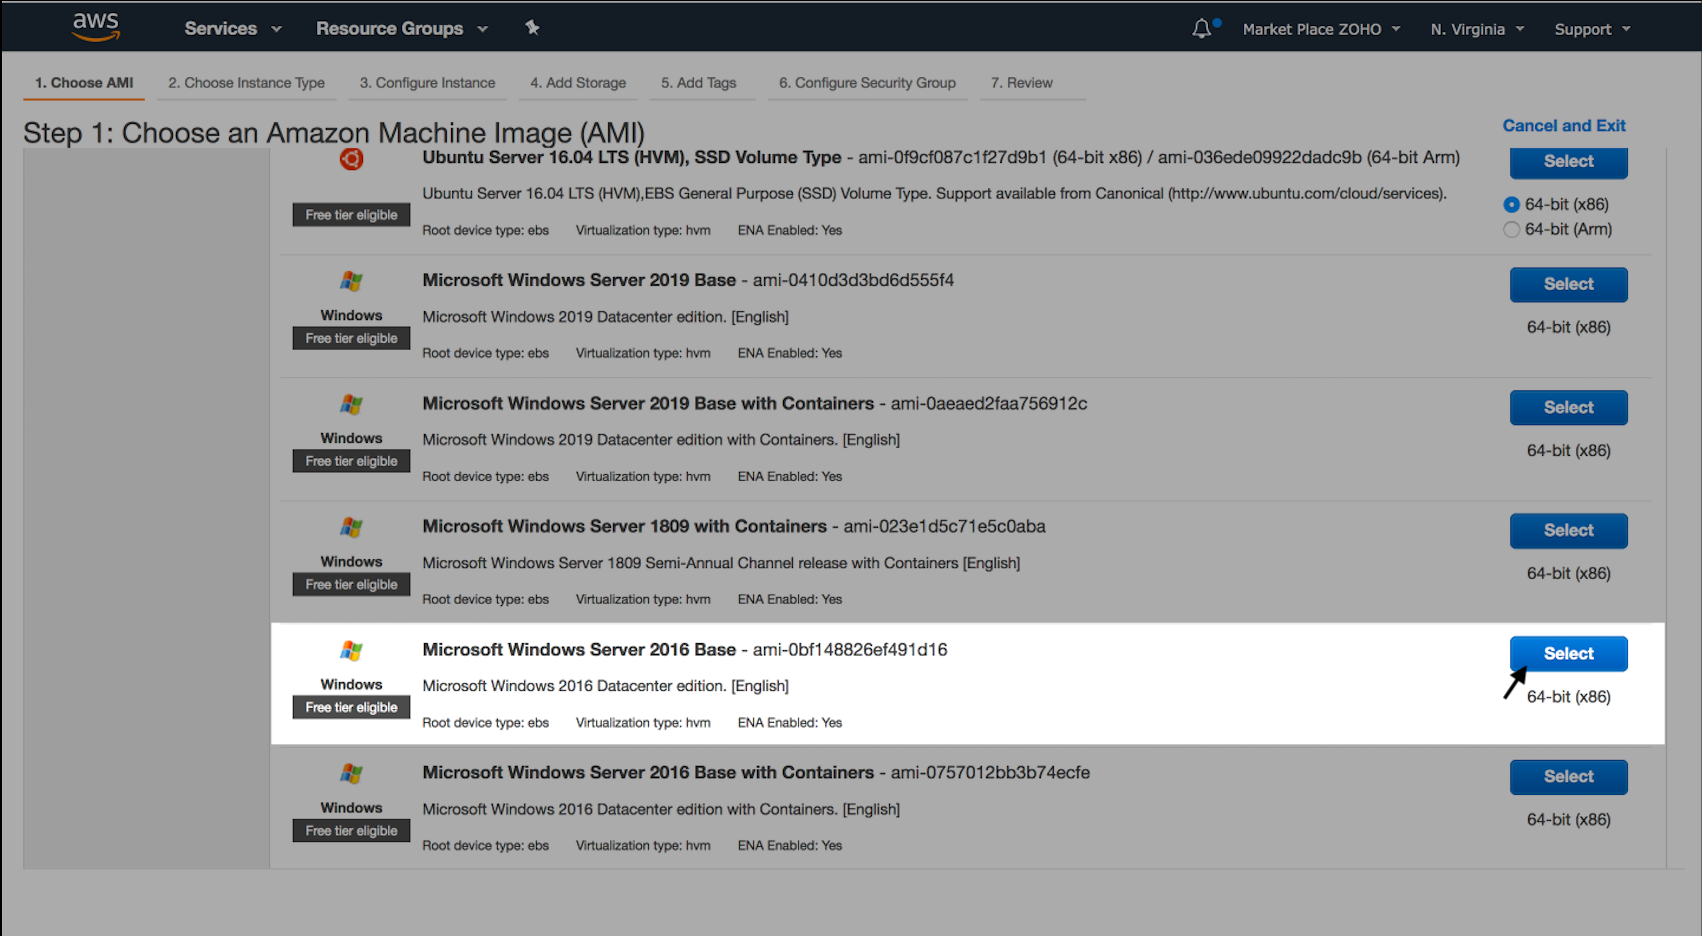Click Windows logo for 2016 Base with Containers

(351, 774)
